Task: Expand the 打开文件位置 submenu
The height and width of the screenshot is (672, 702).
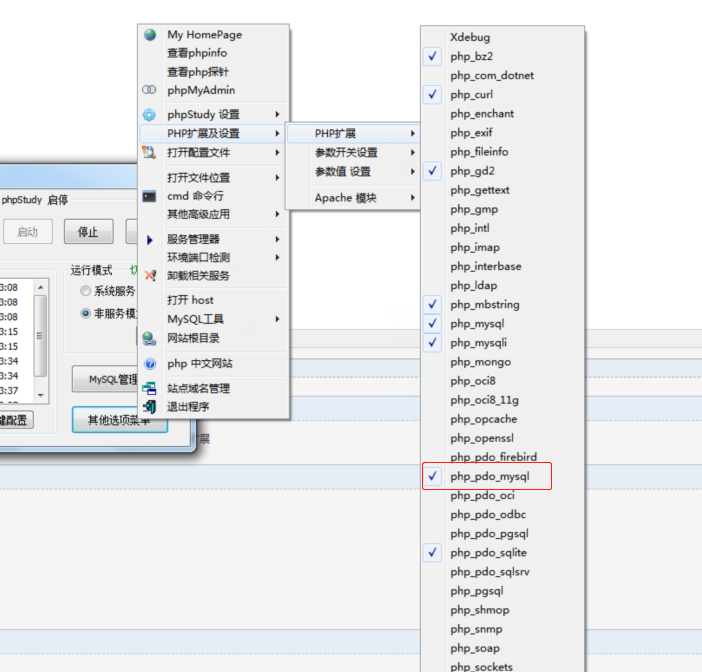Action: point(278,178)
